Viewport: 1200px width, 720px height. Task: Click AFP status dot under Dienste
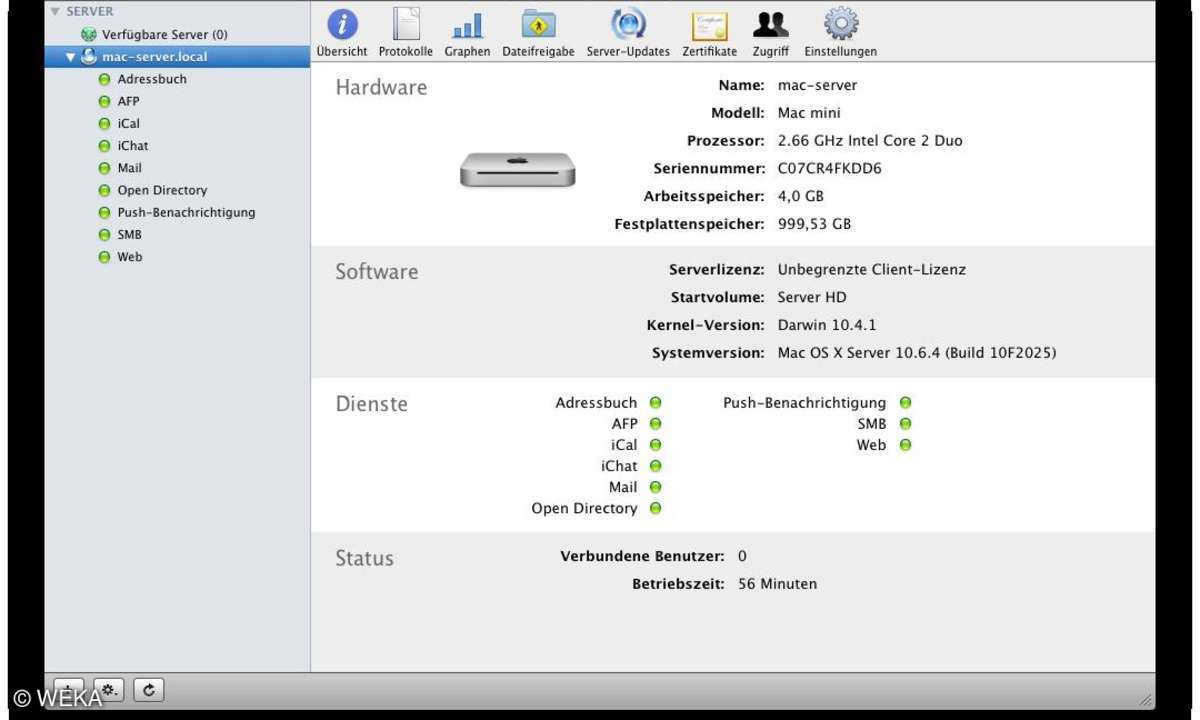tap(656, 424)
